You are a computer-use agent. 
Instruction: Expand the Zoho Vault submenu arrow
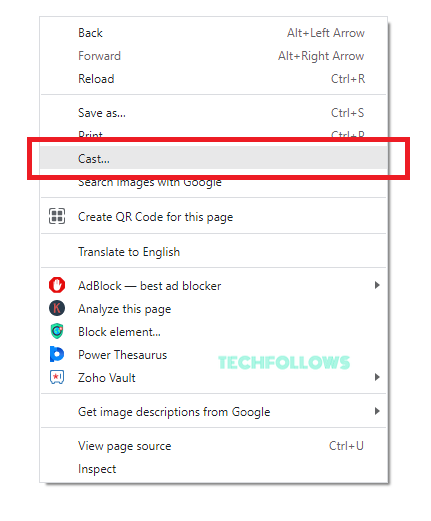pyautogui.click(x=377, y=377)
